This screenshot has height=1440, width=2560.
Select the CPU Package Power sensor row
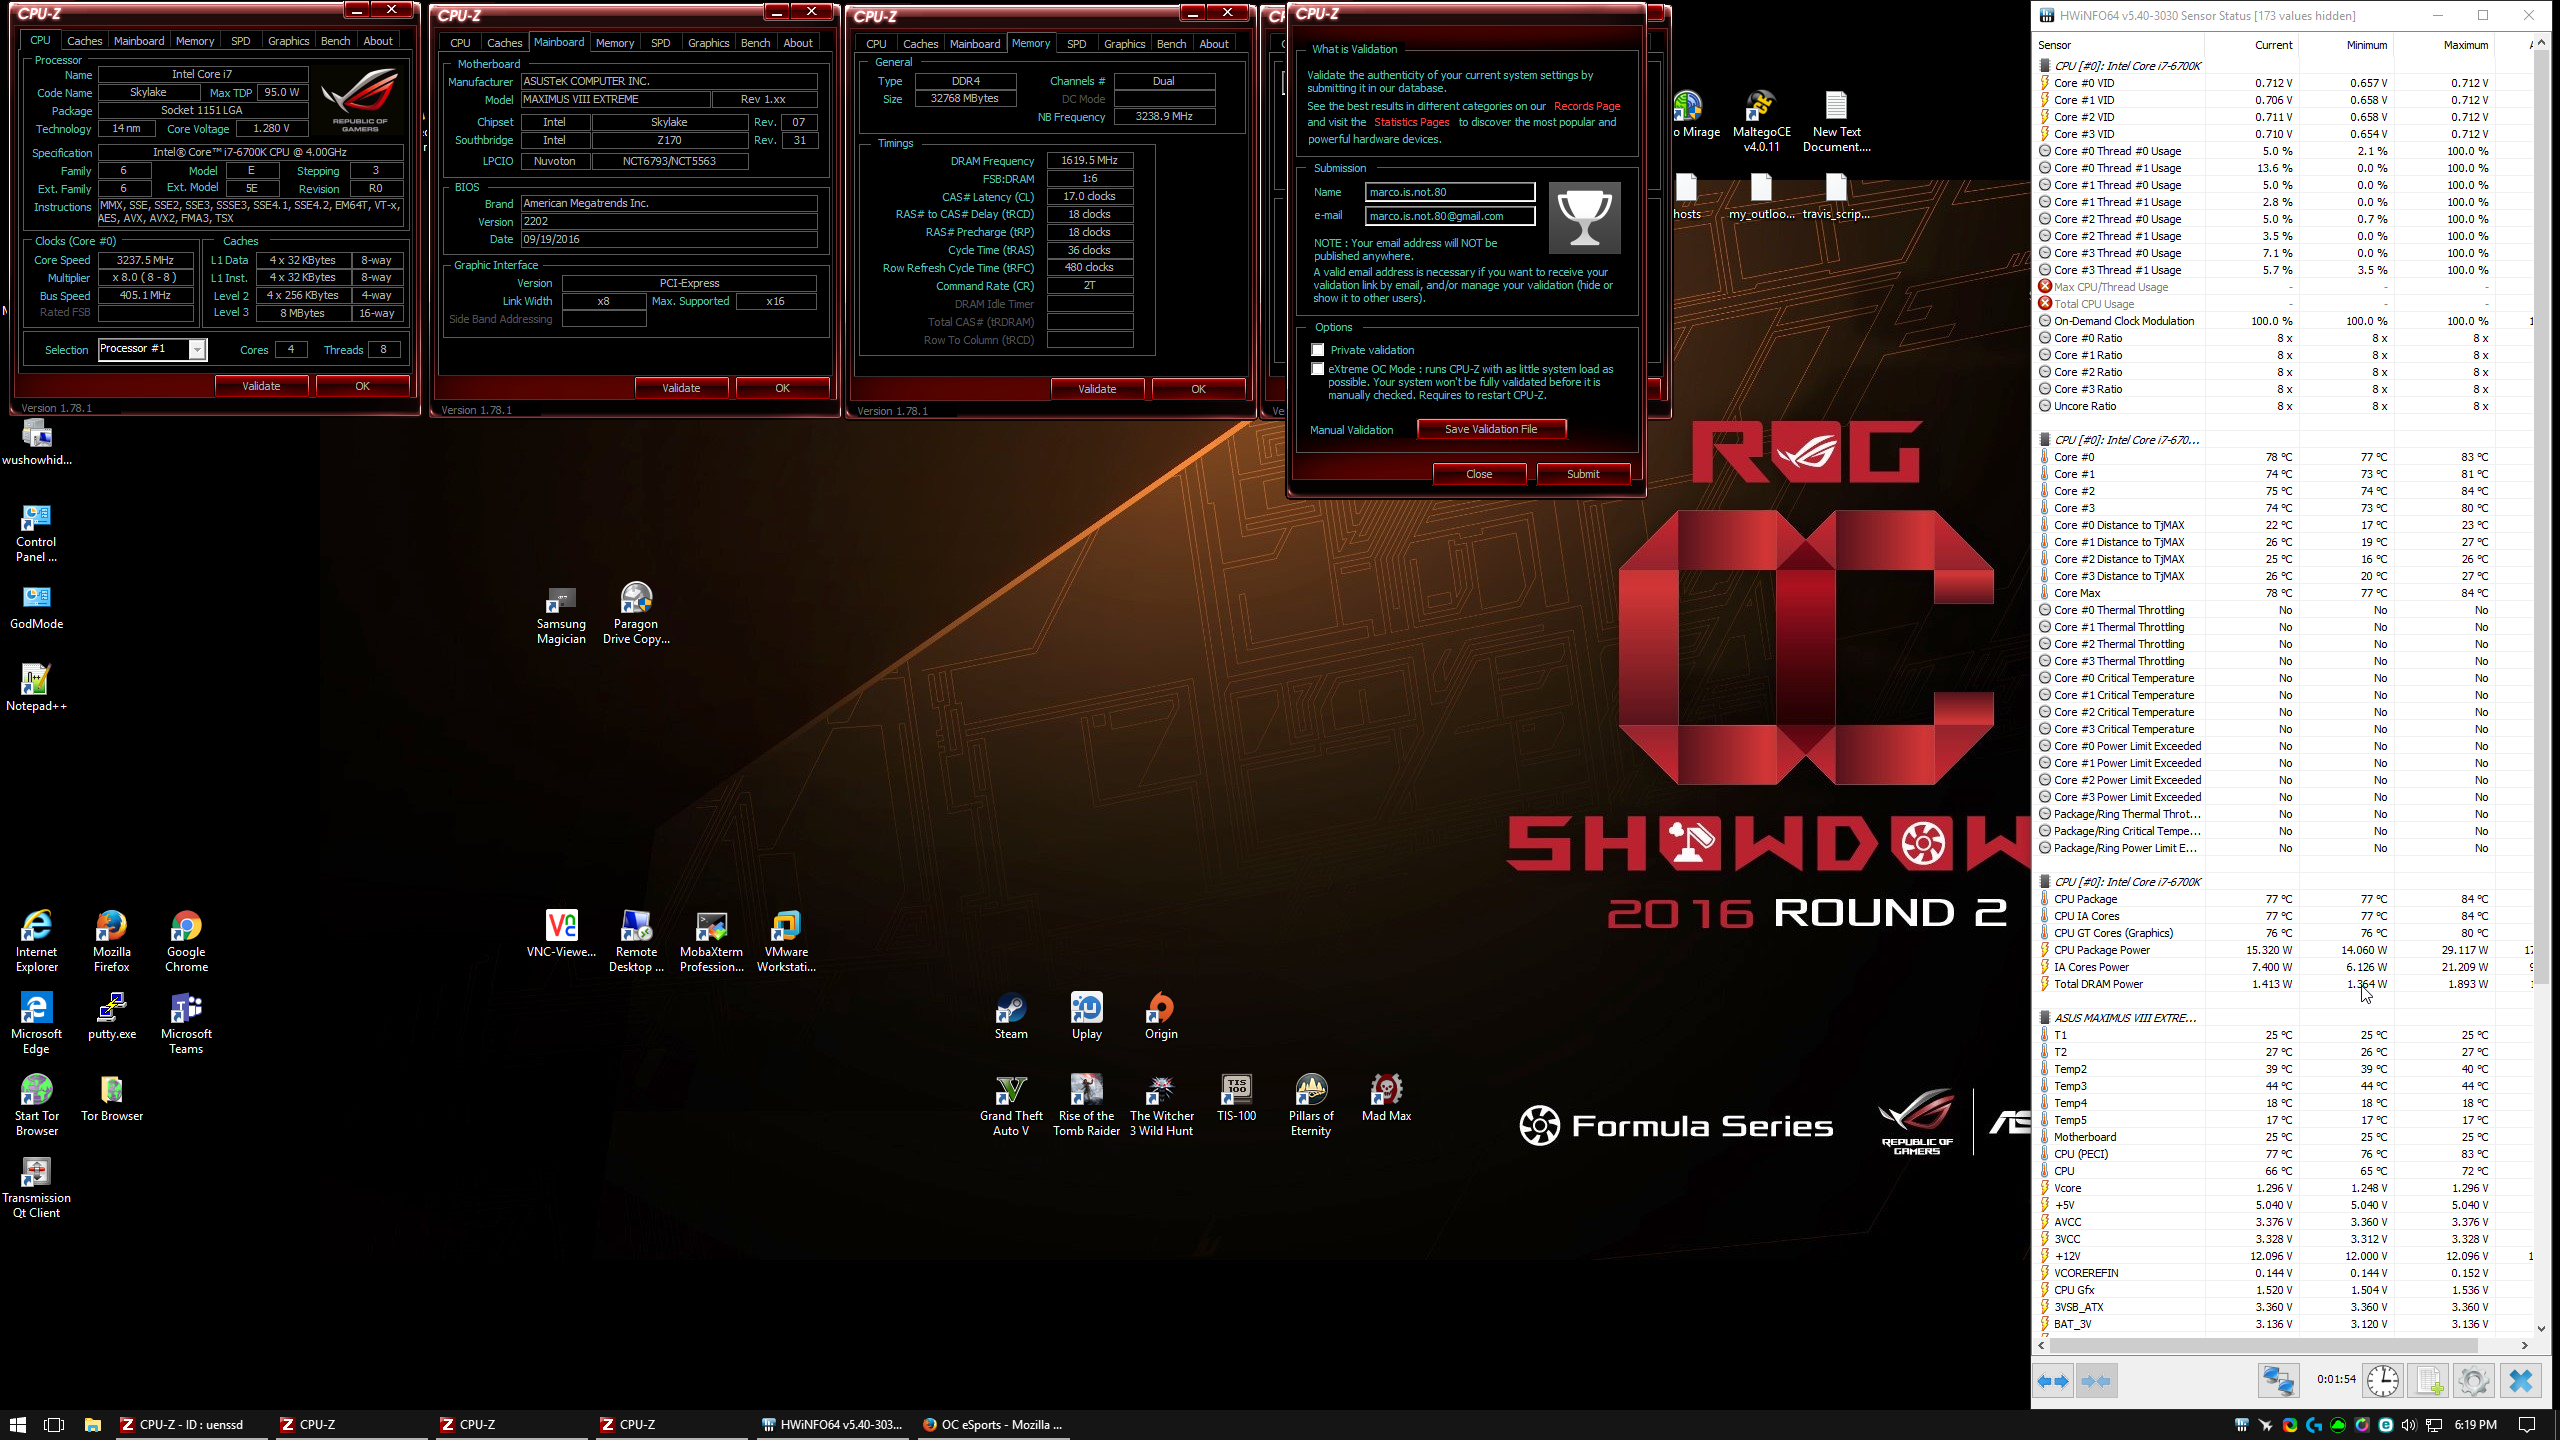(x=2284, y=950)
